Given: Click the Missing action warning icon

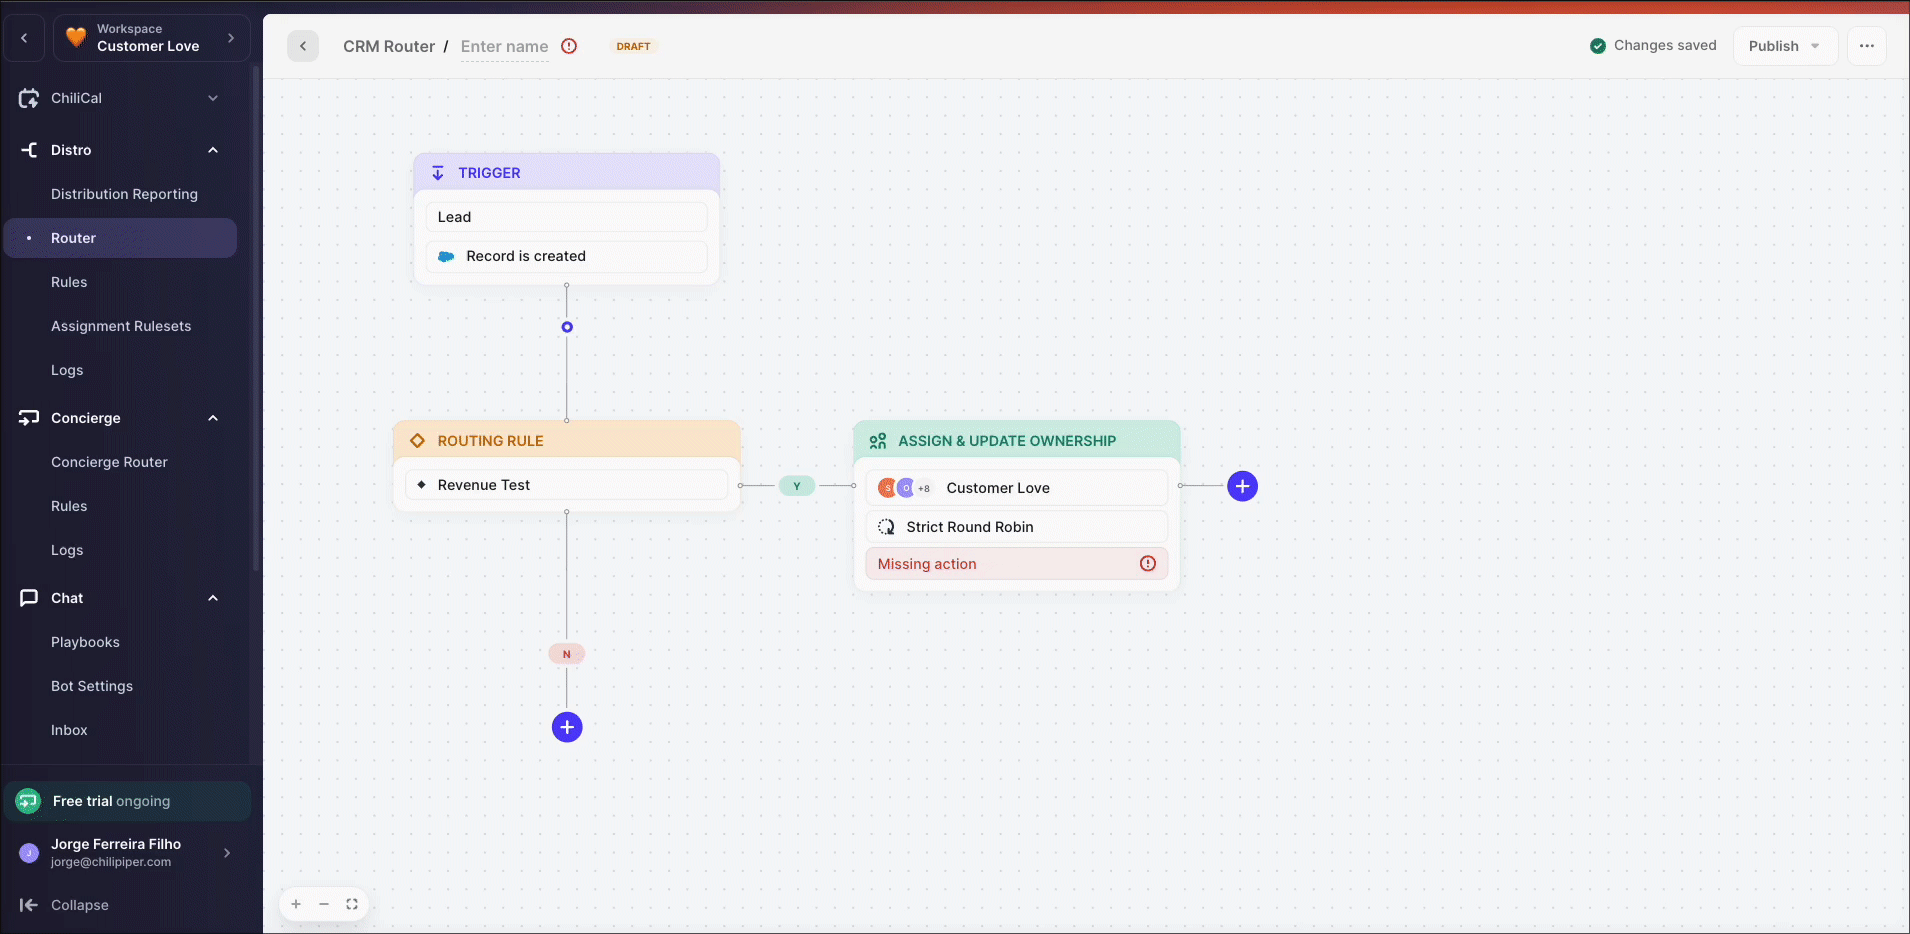Looking at the screenshot, I should (x=1148, y=564).
